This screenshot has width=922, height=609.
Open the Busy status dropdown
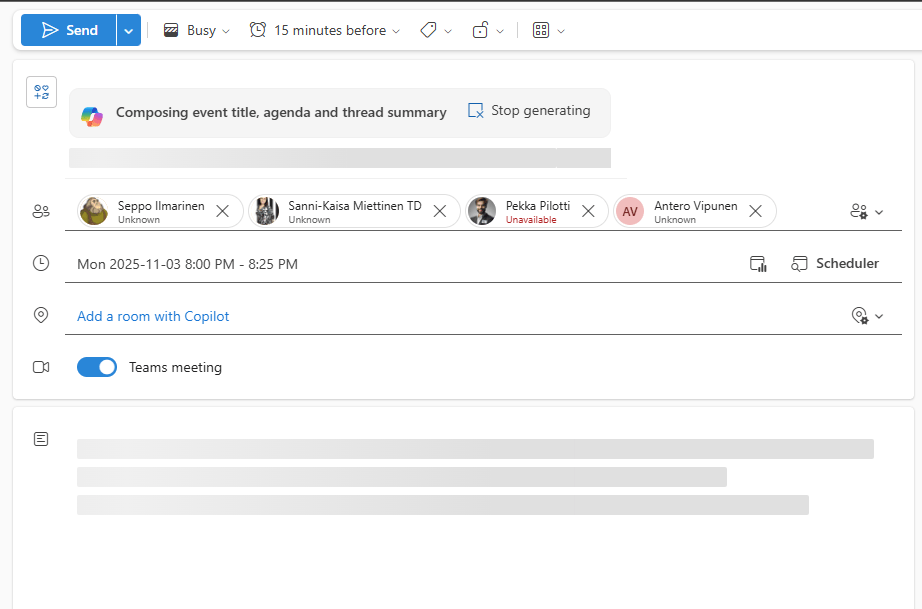tap(197, 31)
